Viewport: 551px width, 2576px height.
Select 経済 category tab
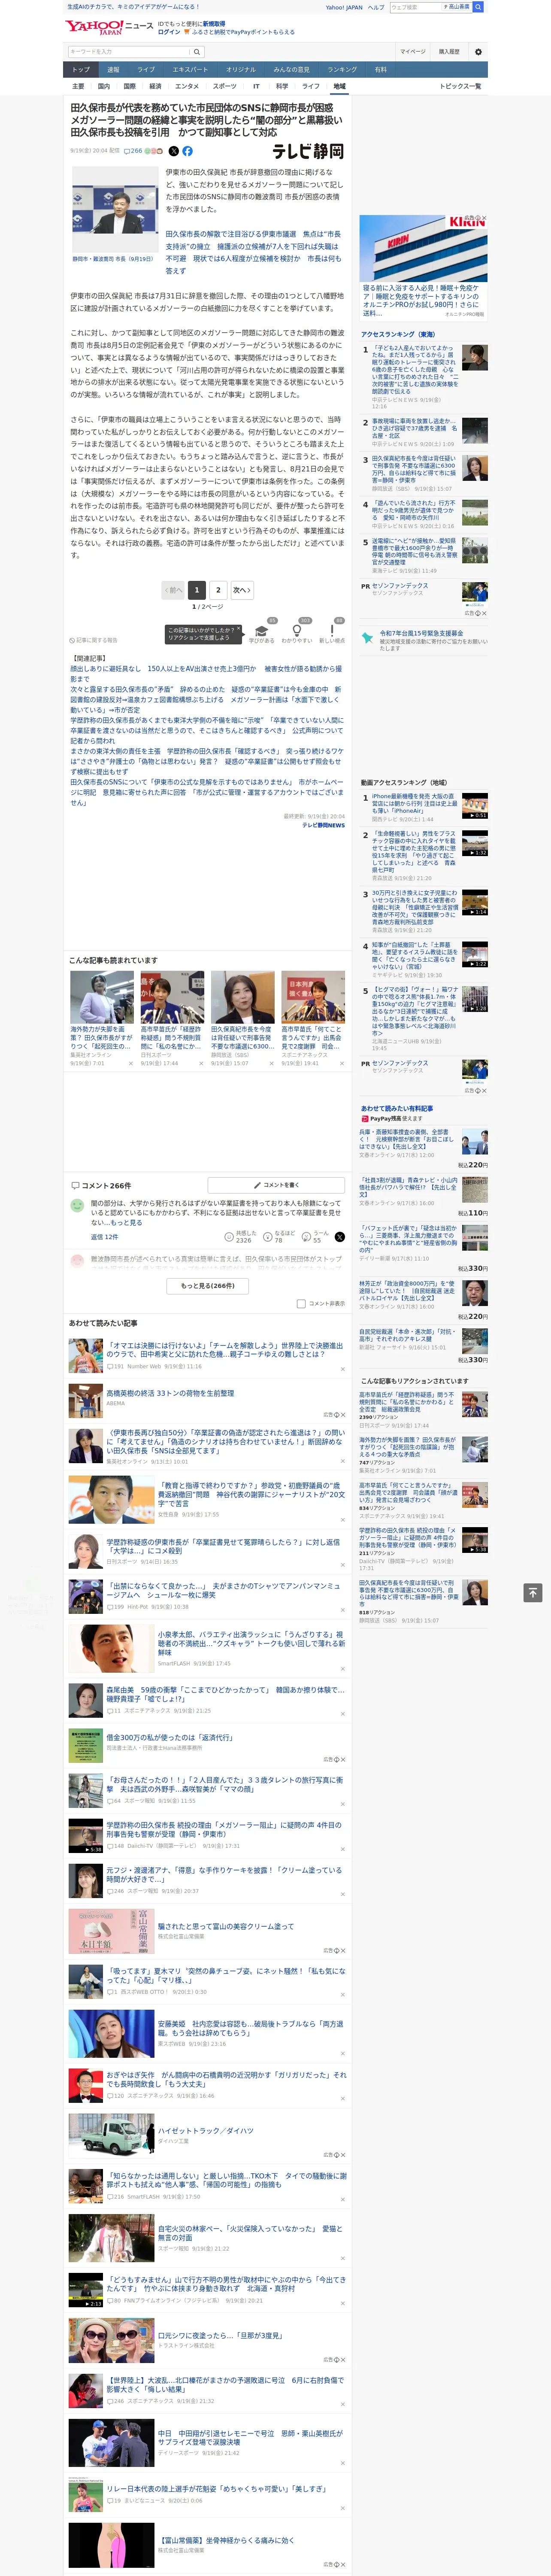[155, 86]
